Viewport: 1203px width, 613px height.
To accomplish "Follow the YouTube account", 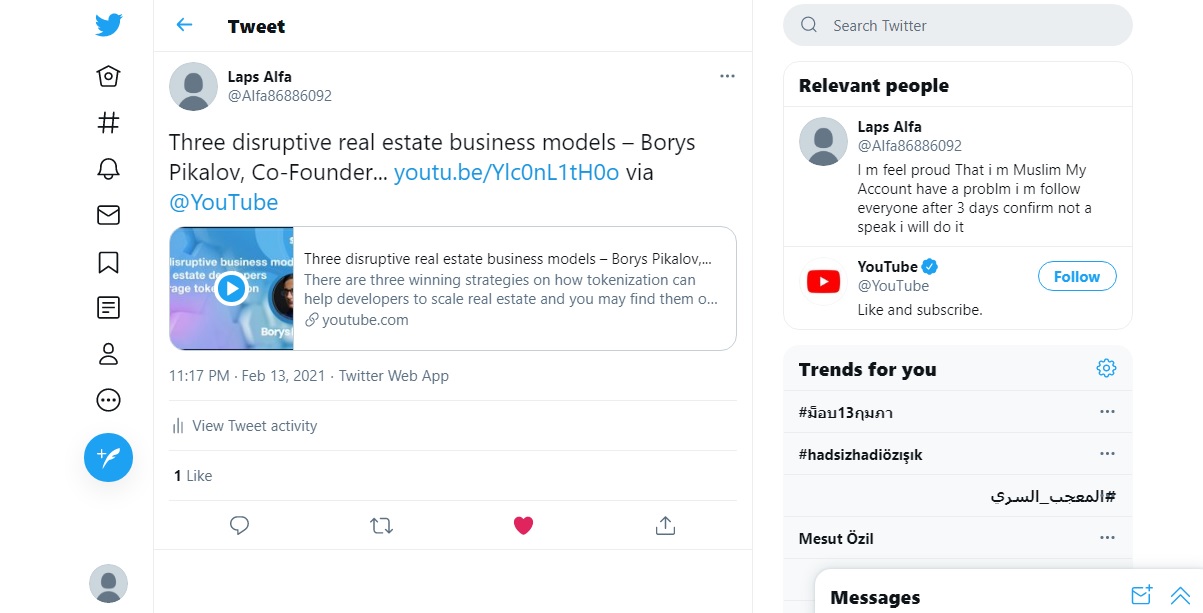I will point(1076,277).
